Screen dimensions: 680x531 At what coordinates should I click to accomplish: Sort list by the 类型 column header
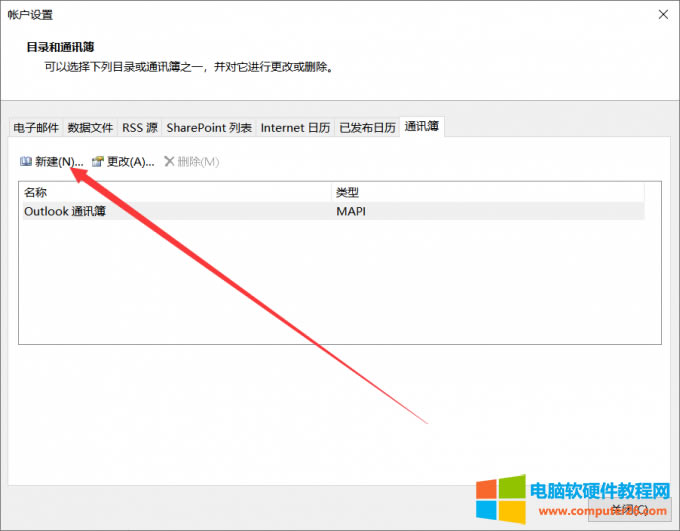pos(487,192)
